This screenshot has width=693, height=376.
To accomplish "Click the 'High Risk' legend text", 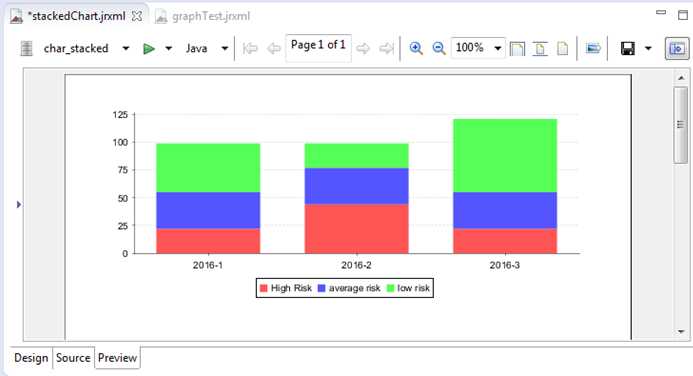I will point(291,288).
